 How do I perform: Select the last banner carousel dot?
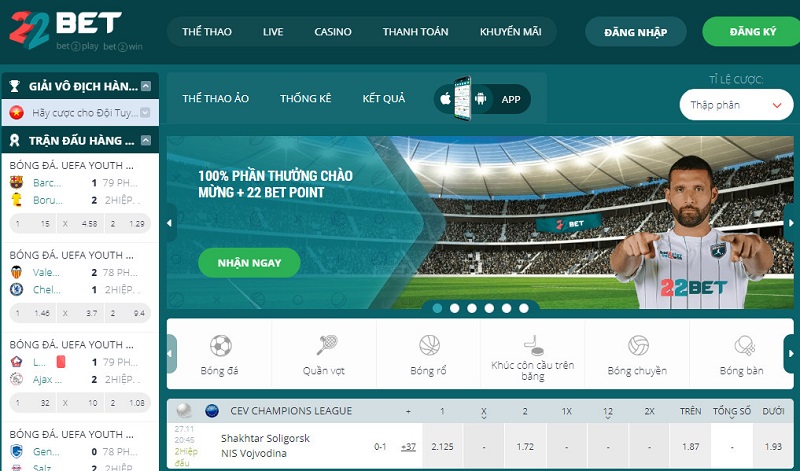(x=524, y=308)
